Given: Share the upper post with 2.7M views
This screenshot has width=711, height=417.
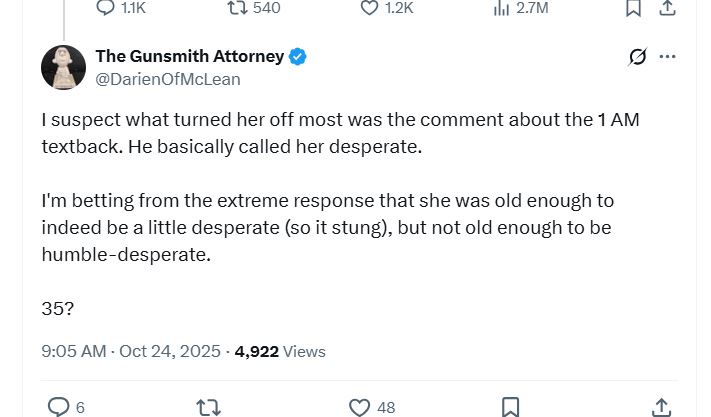Looking at the screenshot, I should 667,8.
